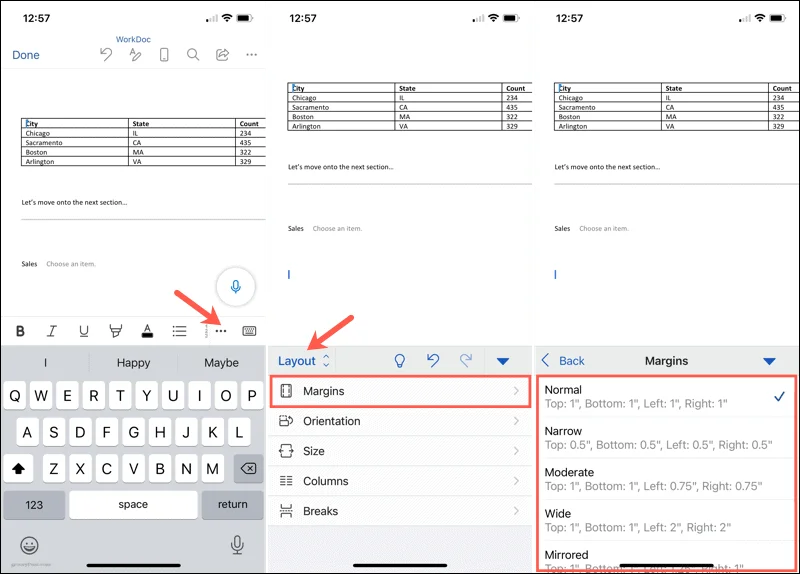The width and height of the screenshot is (800, 574).
Task: Choose the font color A button
Action: pos(147,331)
